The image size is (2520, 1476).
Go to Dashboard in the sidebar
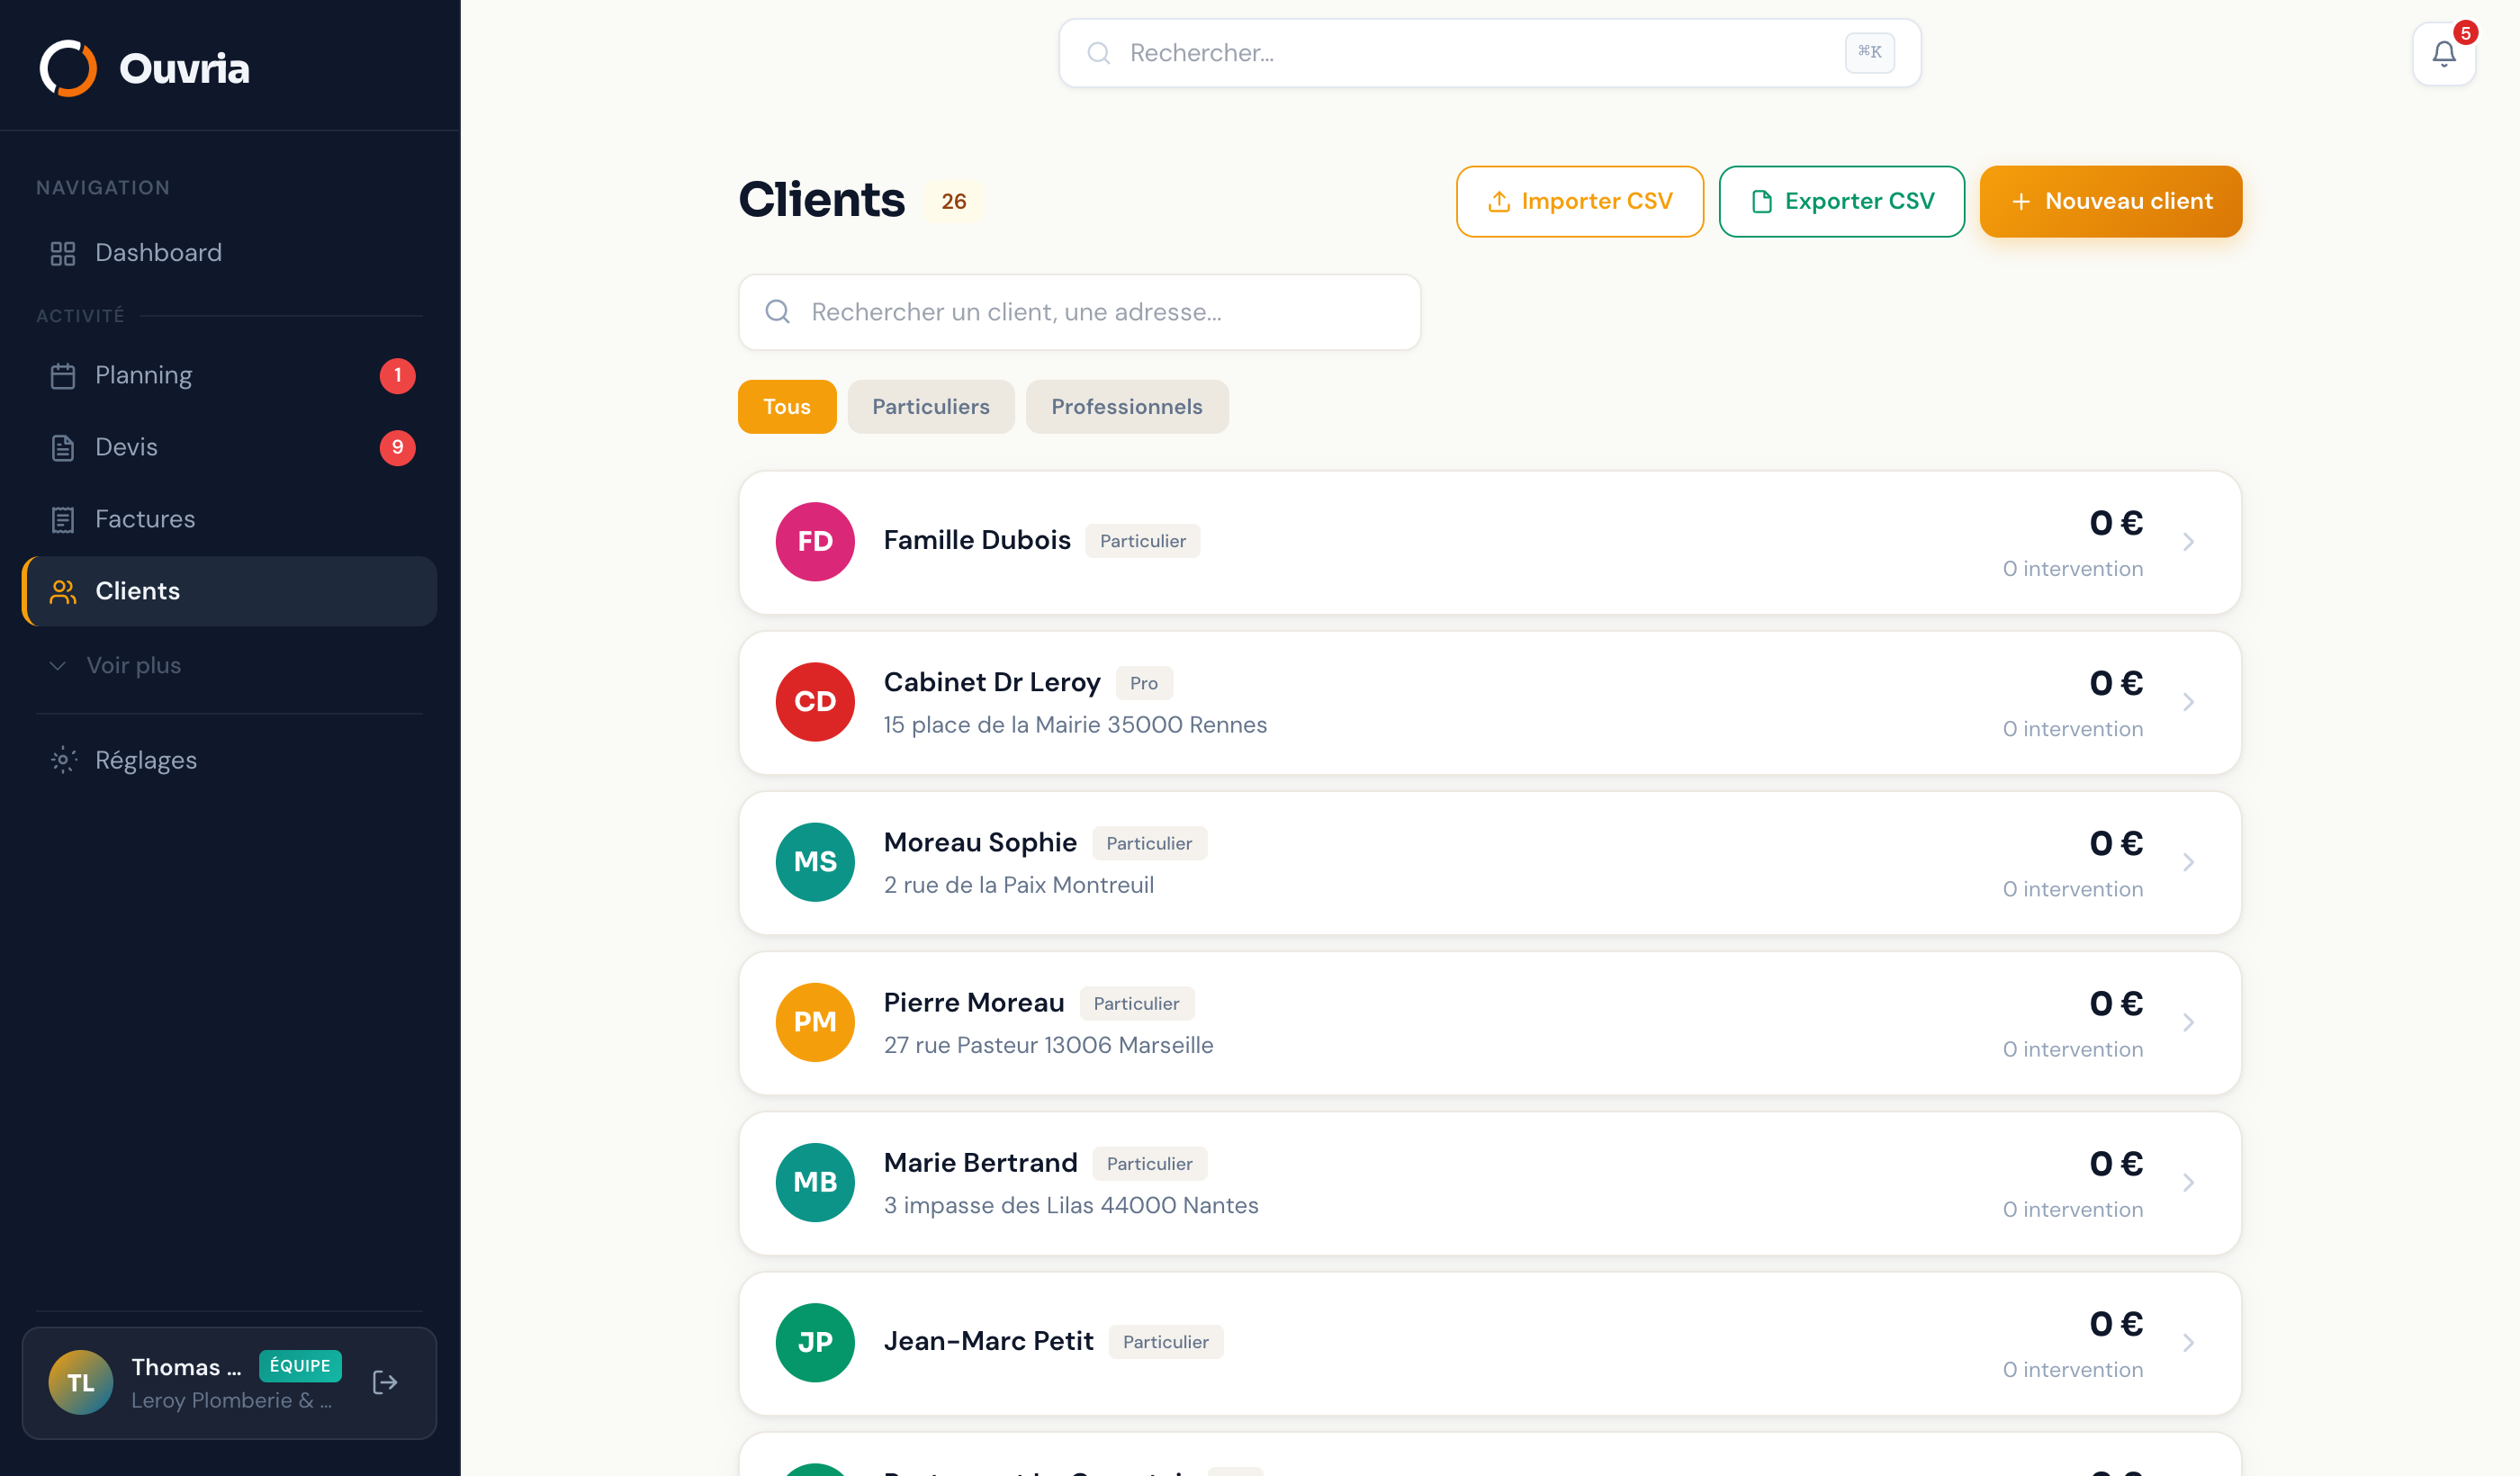tap(229, 253)
